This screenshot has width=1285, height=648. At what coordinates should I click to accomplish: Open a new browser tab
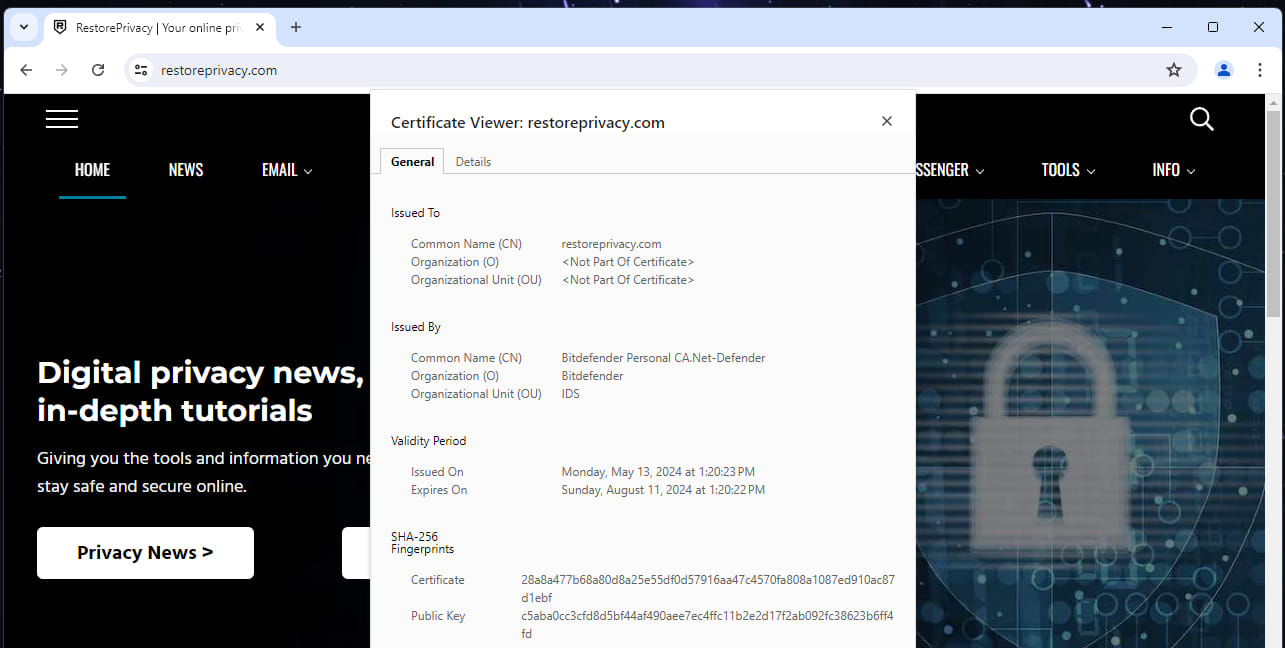[295, 27]
